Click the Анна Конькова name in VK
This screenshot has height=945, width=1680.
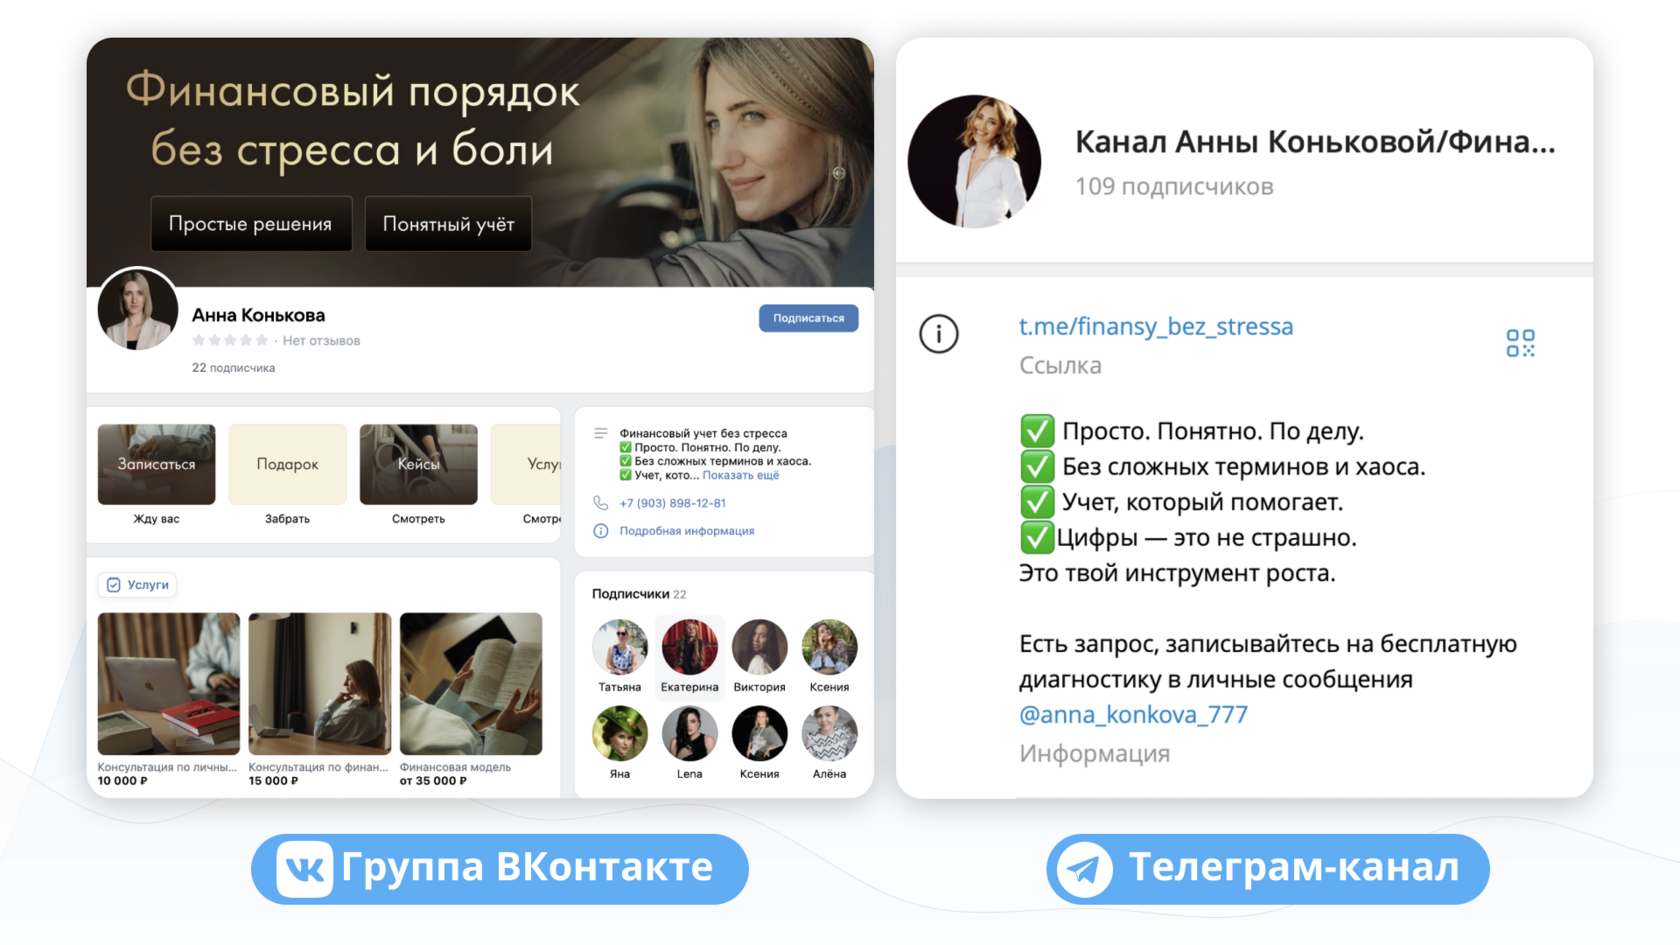258,315
